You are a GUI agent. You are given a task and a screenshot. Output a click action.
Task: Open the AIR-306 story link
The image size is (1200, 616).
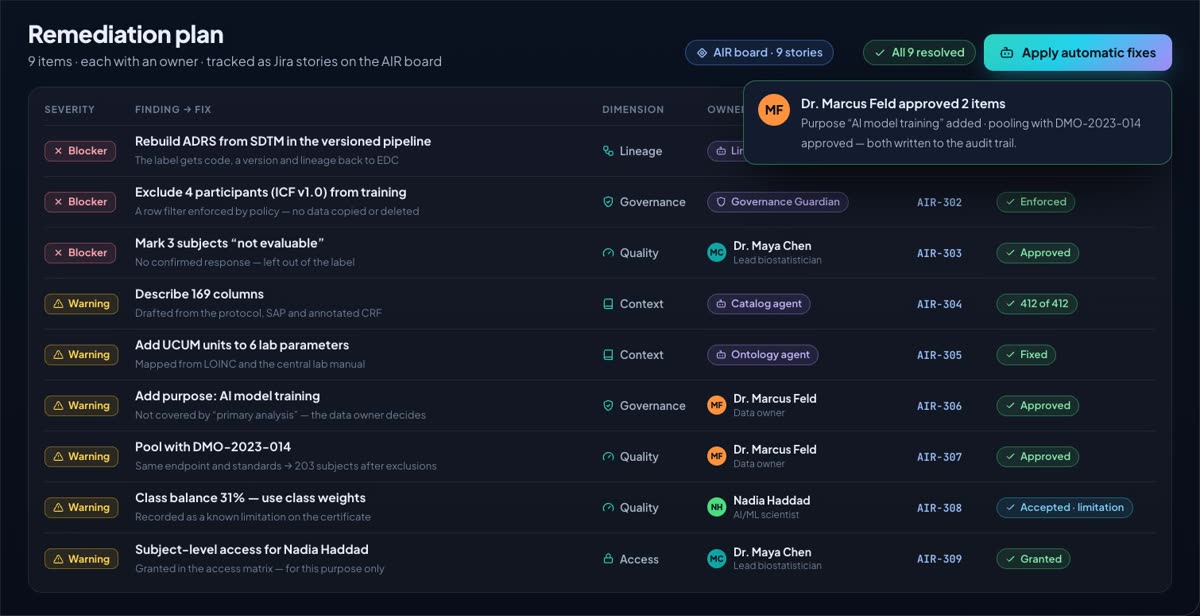click(x=939, y=406)
